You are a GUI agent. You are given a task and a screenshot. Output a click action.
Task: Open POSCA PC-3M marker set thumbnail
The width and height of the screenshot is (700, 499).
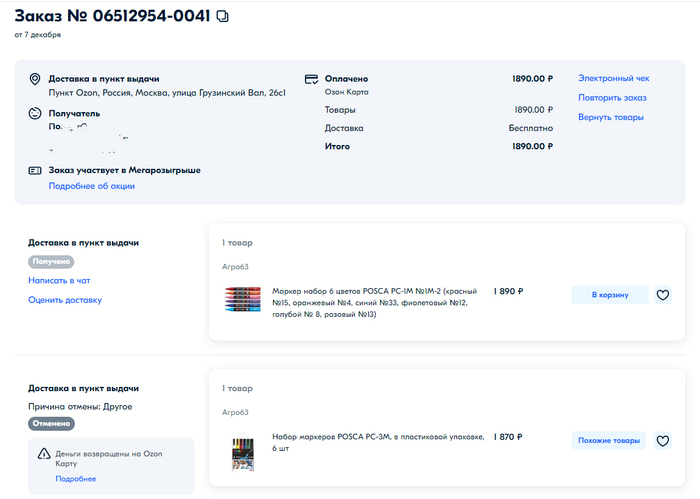click(x=242, y=453)
